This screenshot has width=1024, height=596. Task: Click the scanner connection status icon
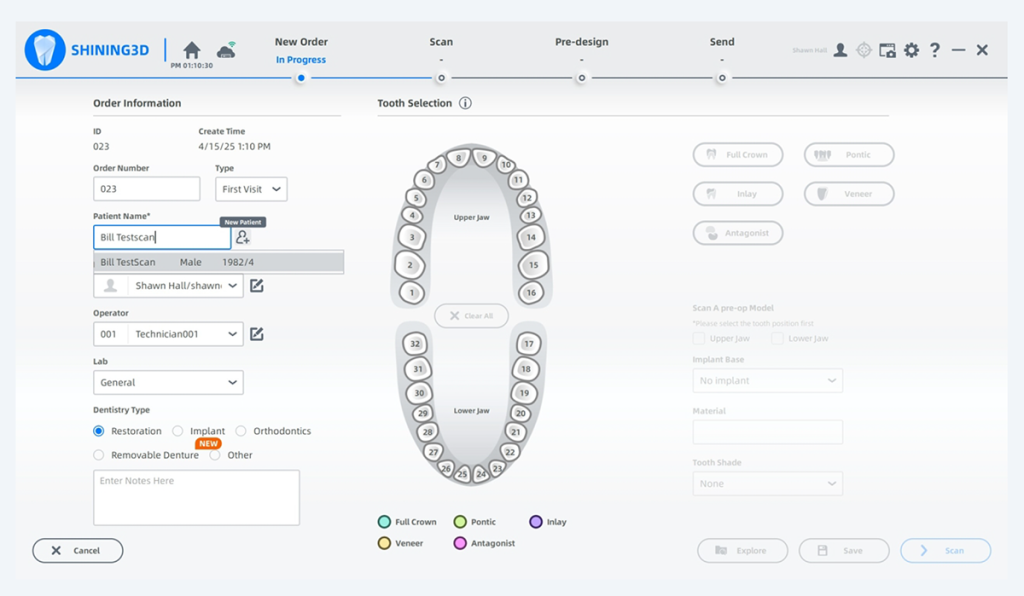[227, 50]
